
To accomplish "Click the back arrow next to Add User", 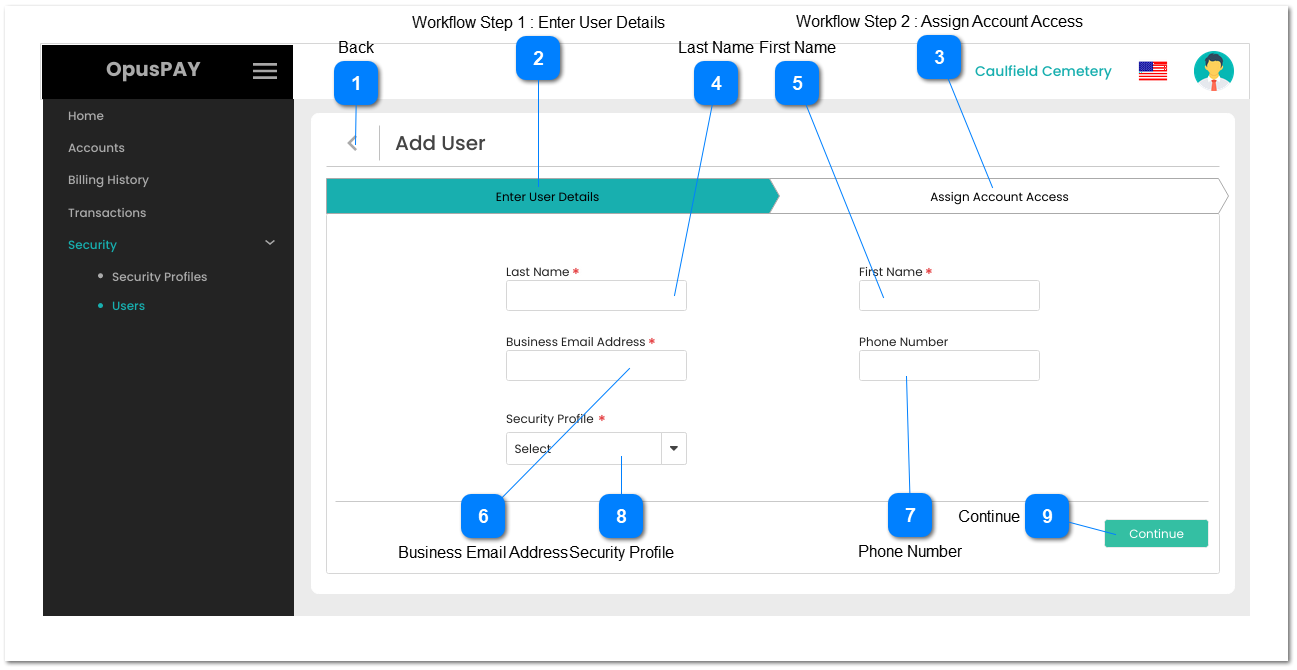I will 352,143.
